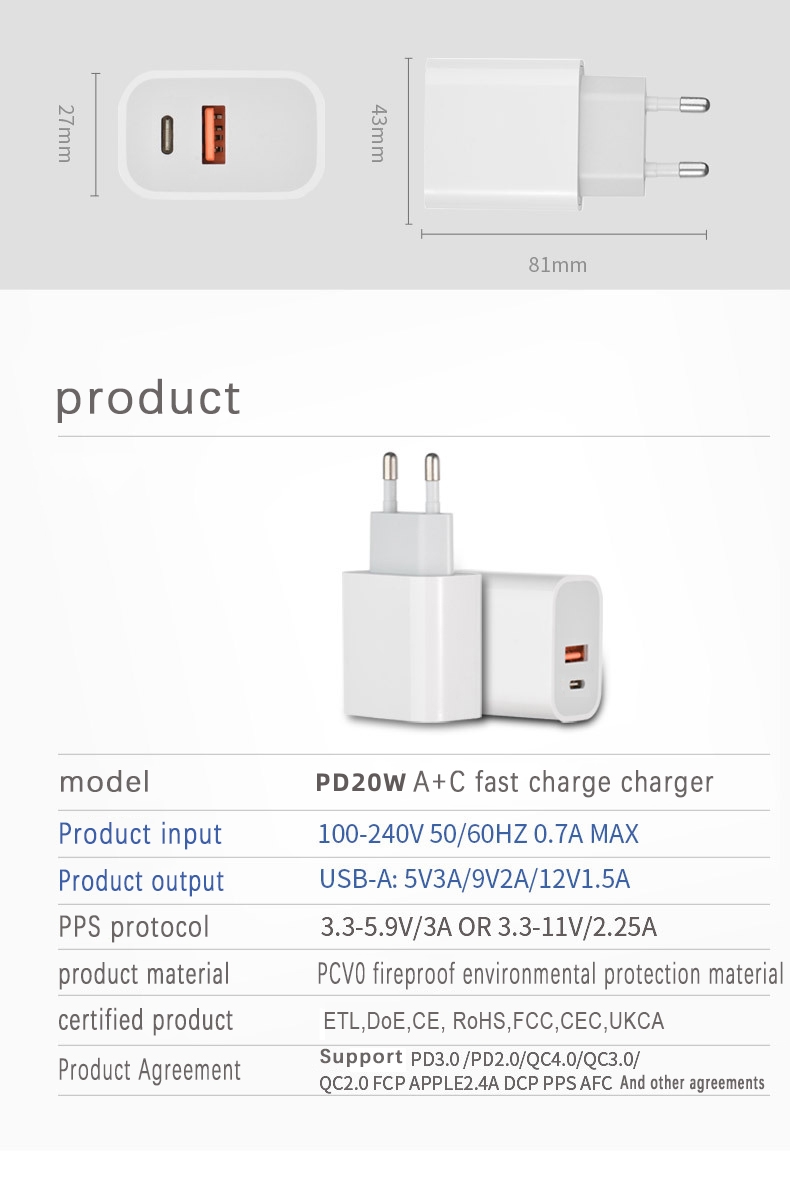Screen dimensions: 790x1178
Task: Click the 27mm height dimension label
Action: [x=64, y=132]
